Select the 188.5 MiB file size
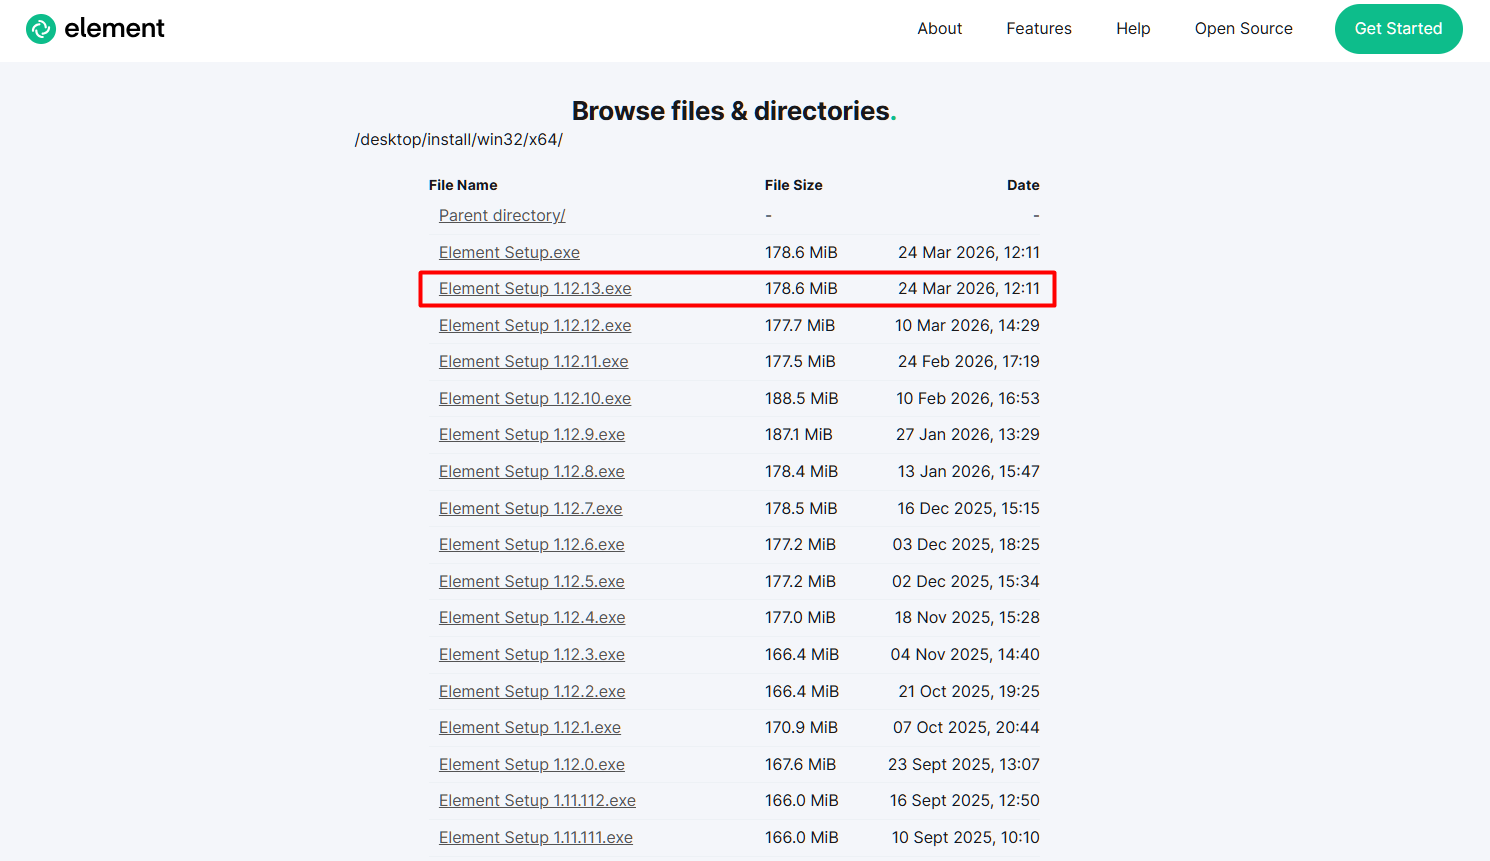1490x861 pixels. (x=802, y=399)
